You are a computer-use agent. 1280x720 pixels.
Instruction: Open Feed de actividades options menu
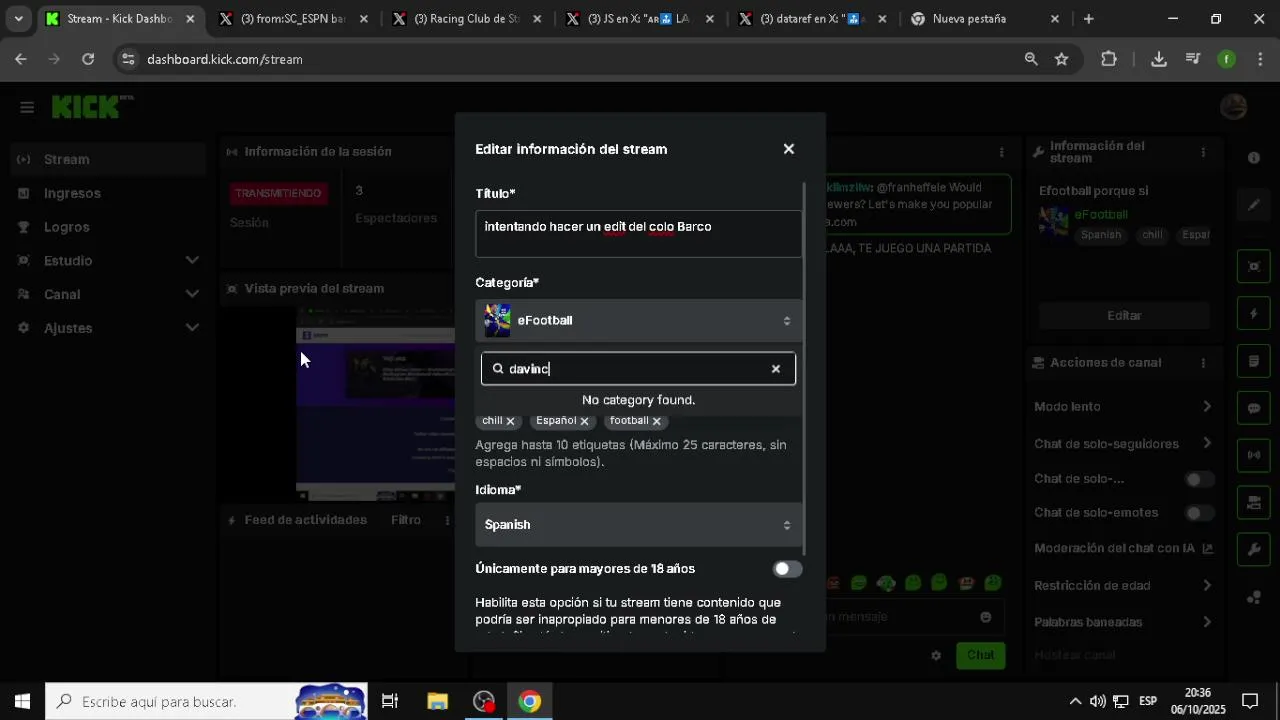(x=447, y=520)
